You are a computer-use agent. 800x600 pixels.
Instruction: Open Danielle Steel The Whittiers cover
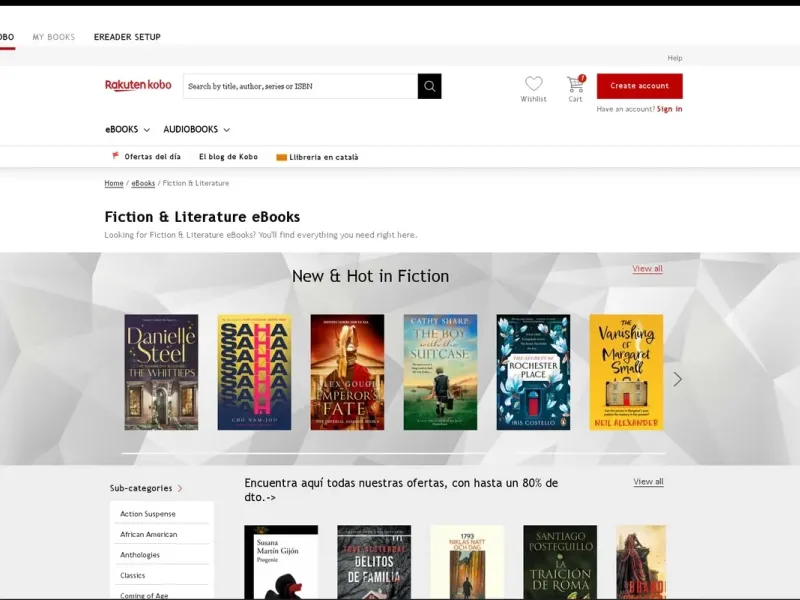[x=161, y=372]
